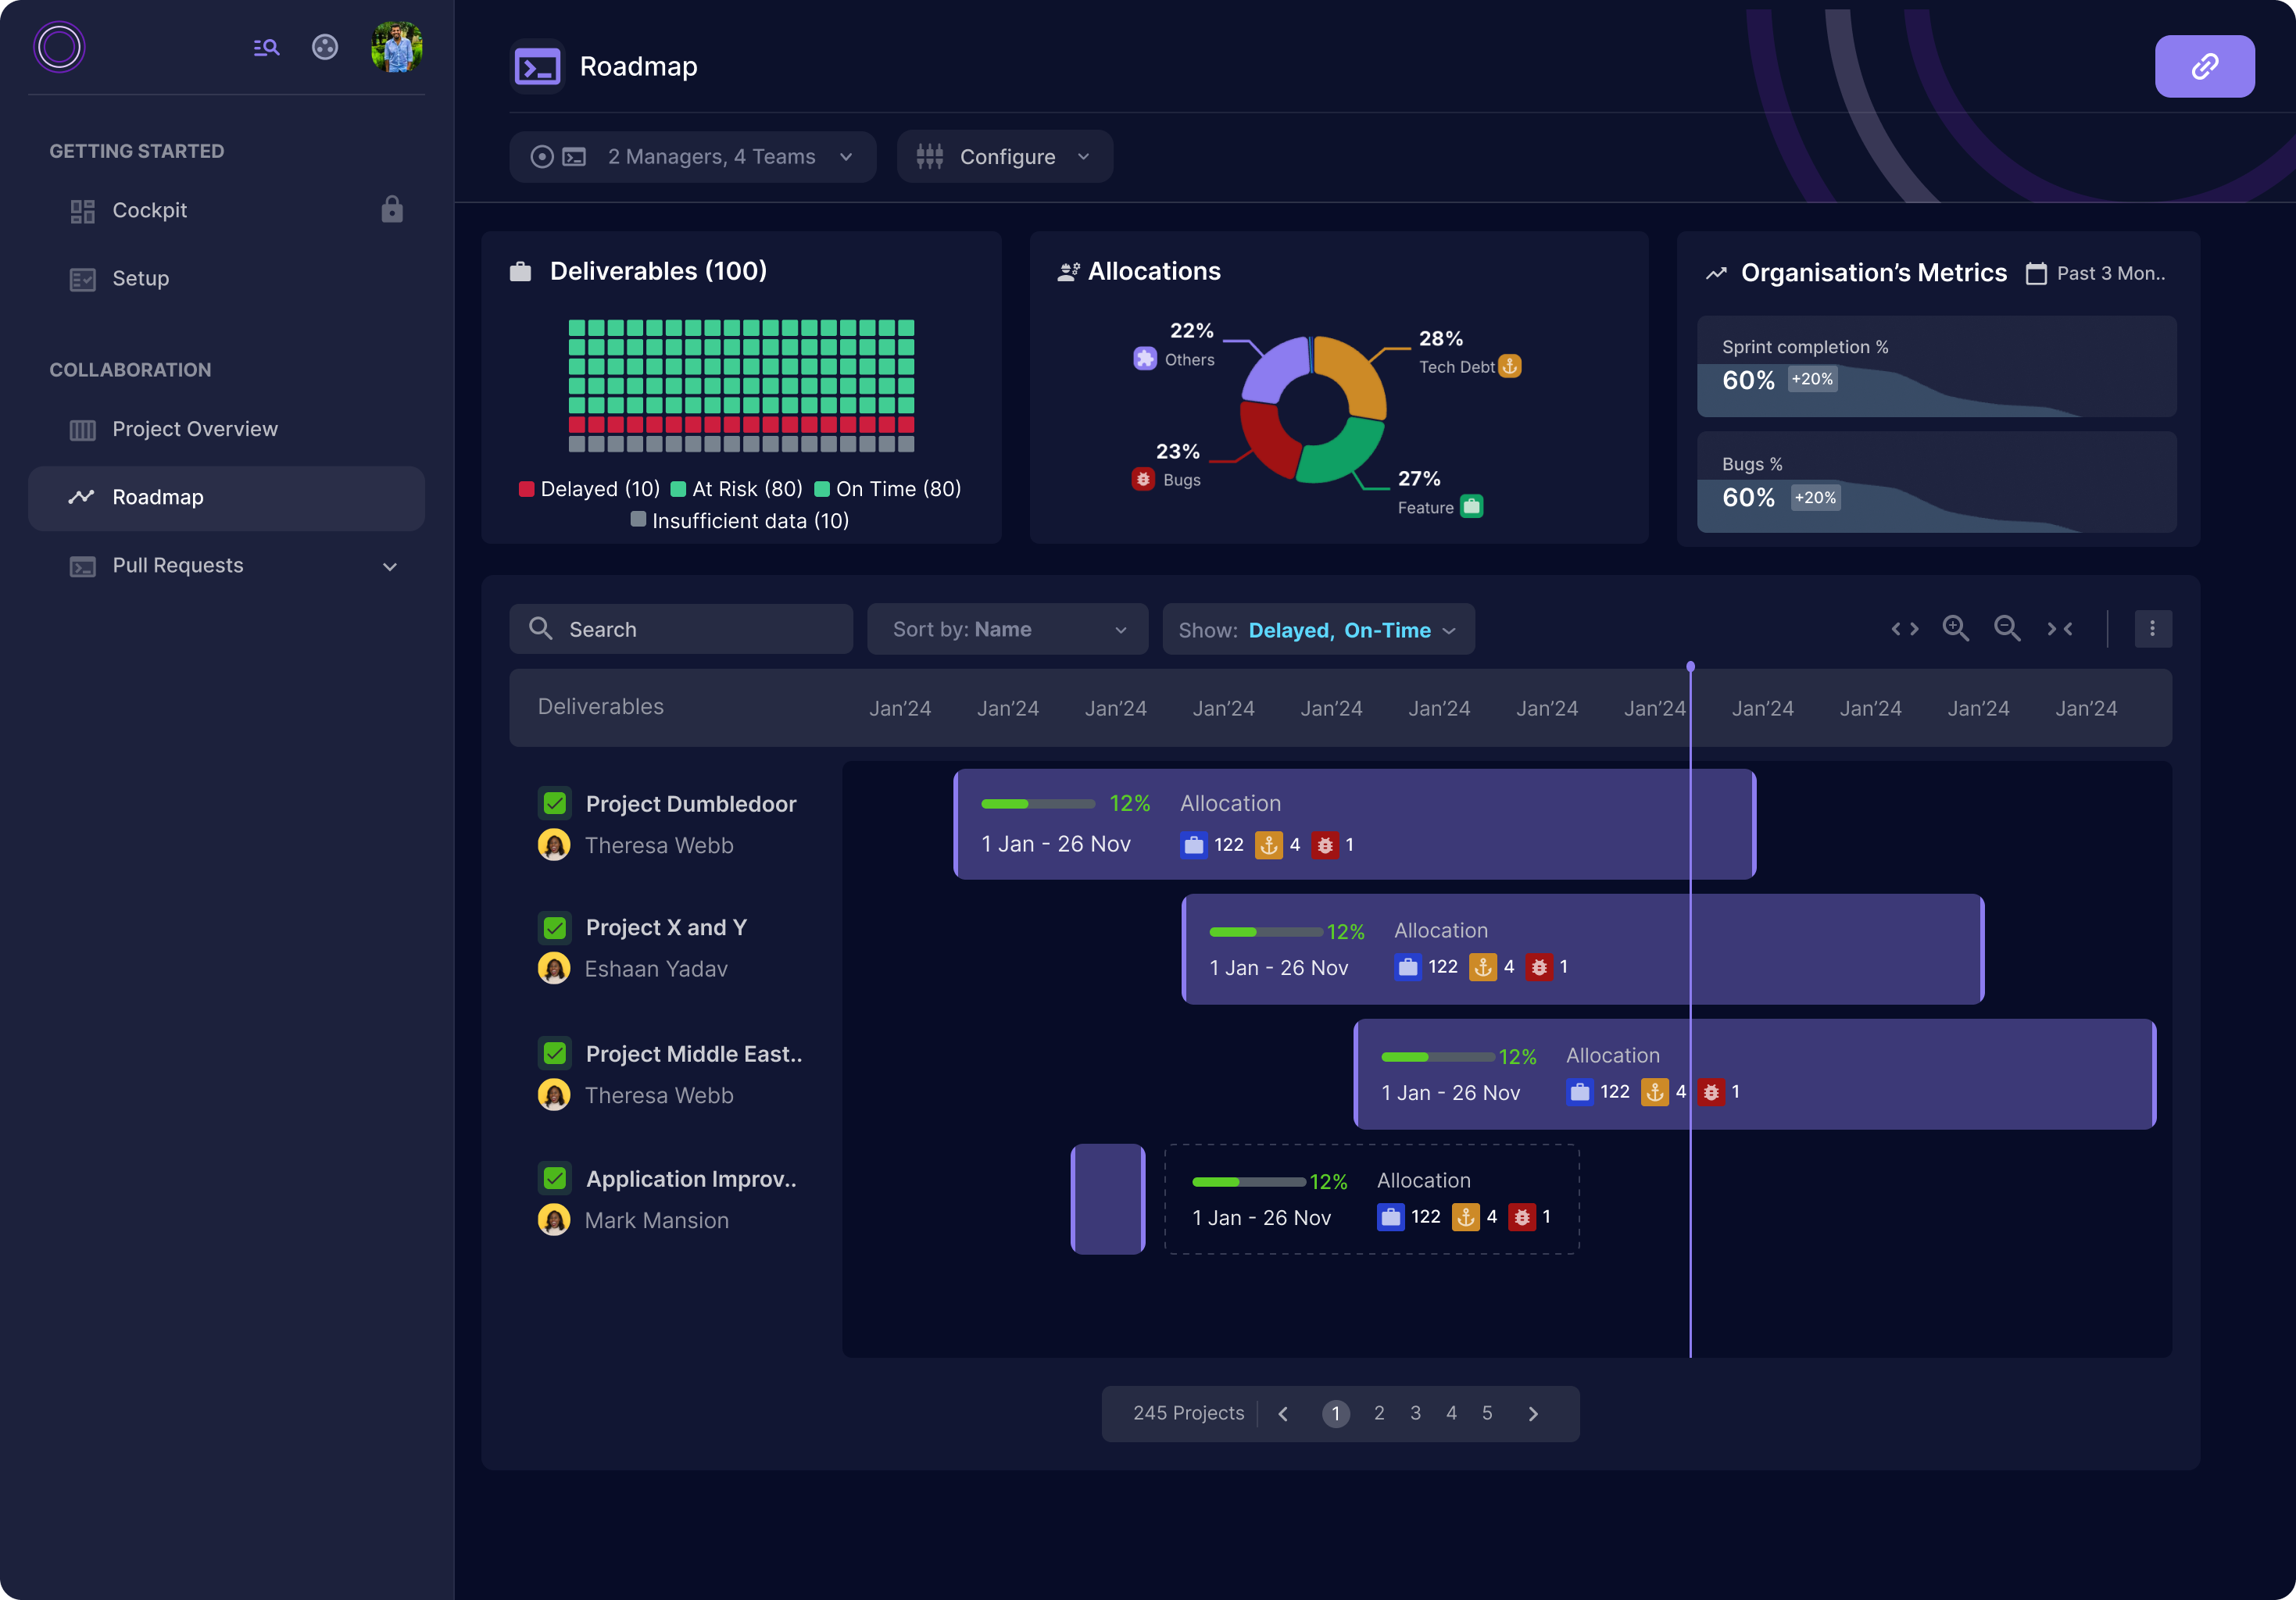Viewport: 2296px width, 1600px height.
Task: Collapse timeline width with inward arrows icon
Action: click(x=2059, y=628)
